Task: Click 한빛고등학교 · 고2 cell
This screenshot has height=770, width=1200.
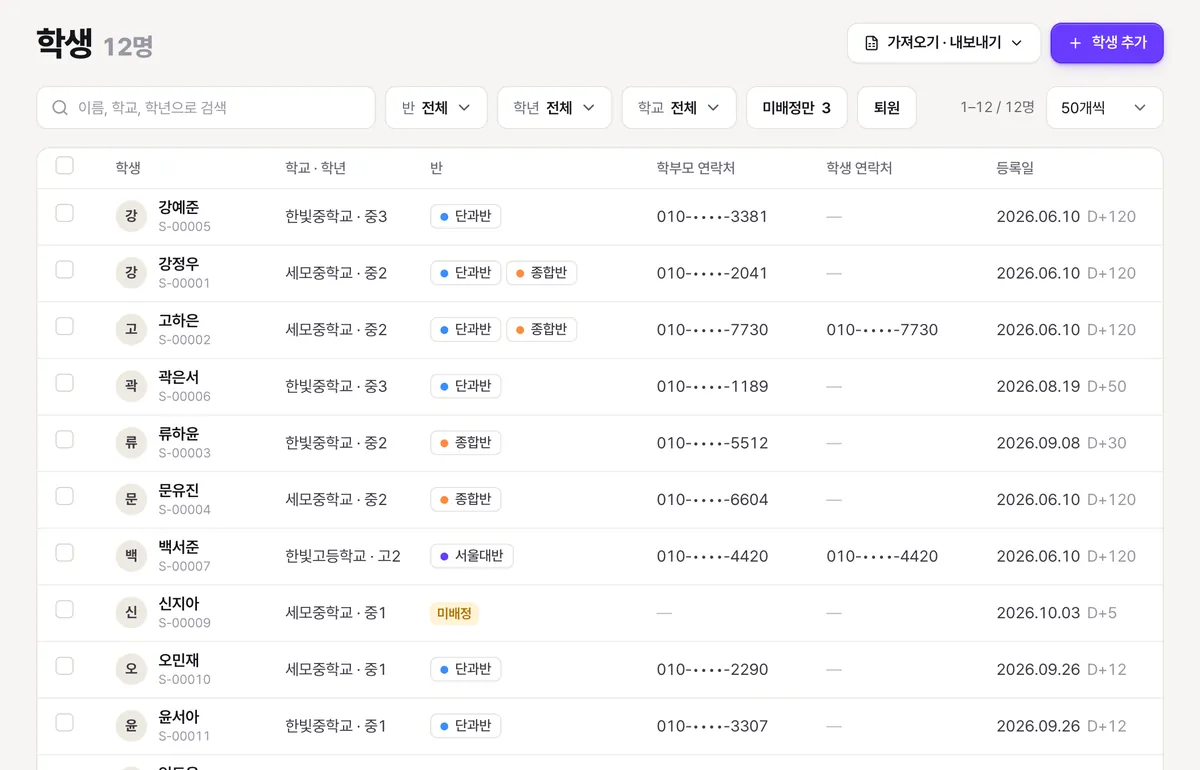Action: pos(343,556)
